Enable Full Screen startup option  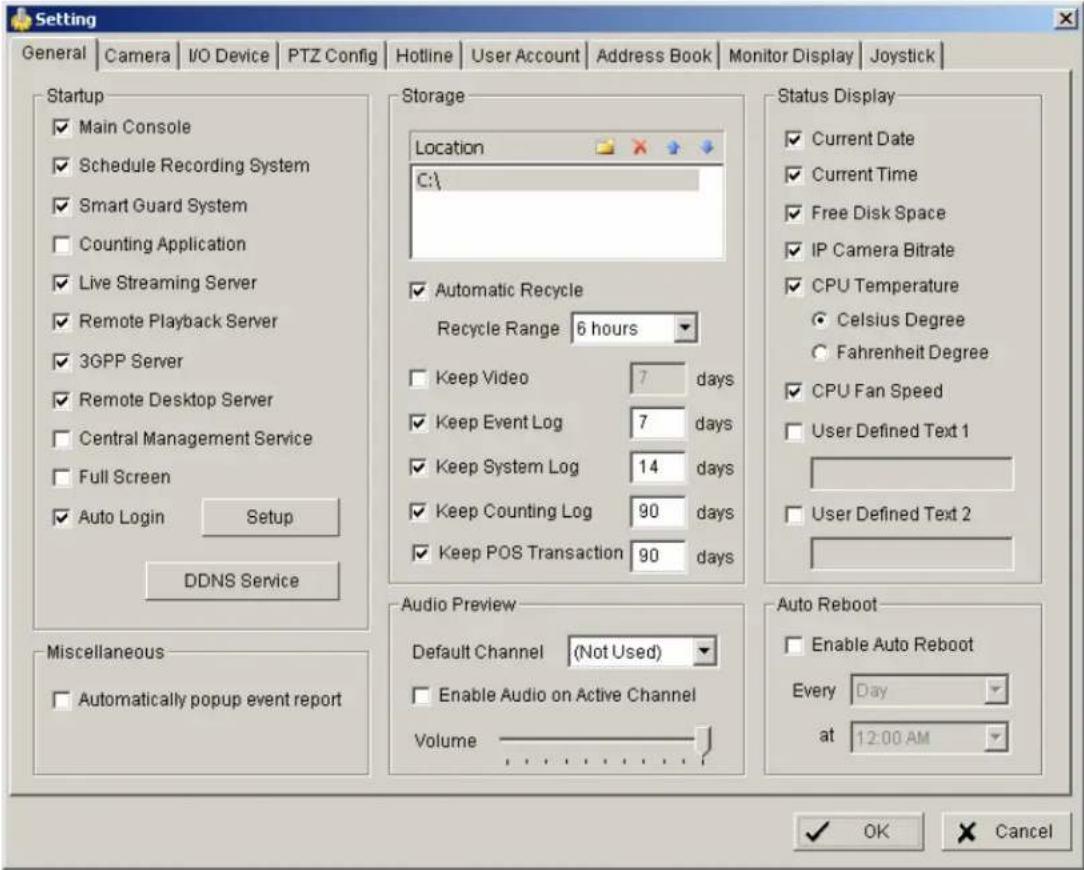click(x=62, y=478)
